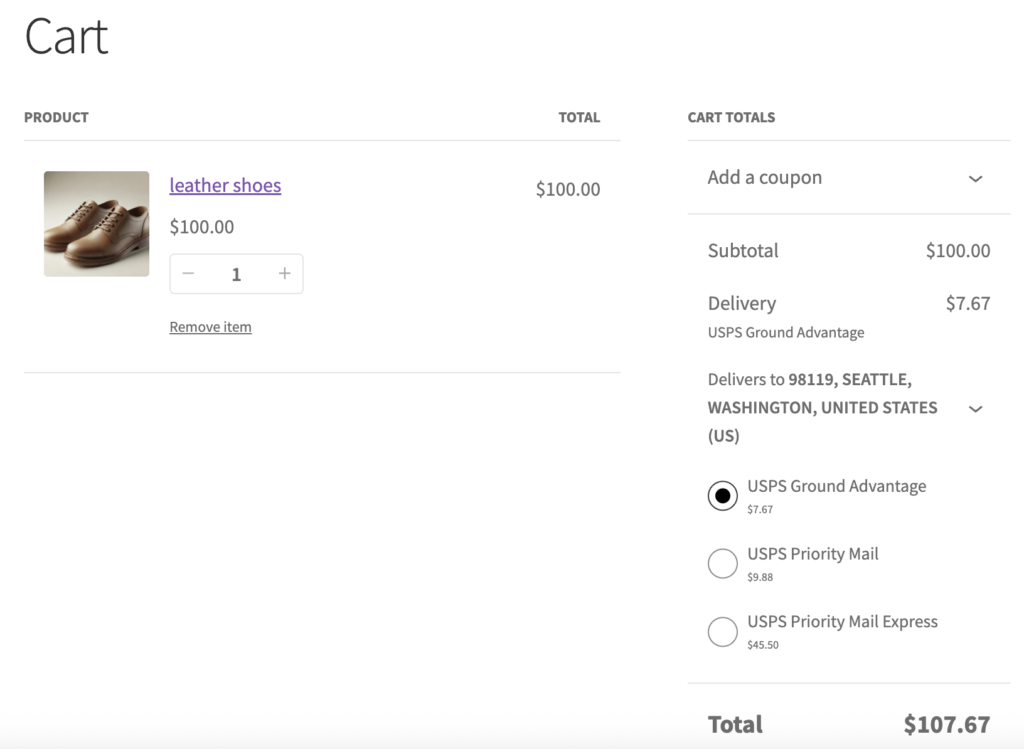
Task: Open the leather shoes product link
Action: 225,186
